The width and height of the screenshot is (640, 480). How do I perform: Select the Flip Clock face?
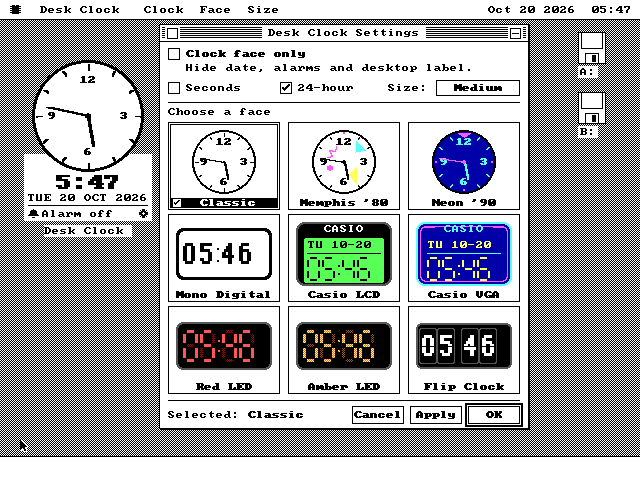coord(464,350)
